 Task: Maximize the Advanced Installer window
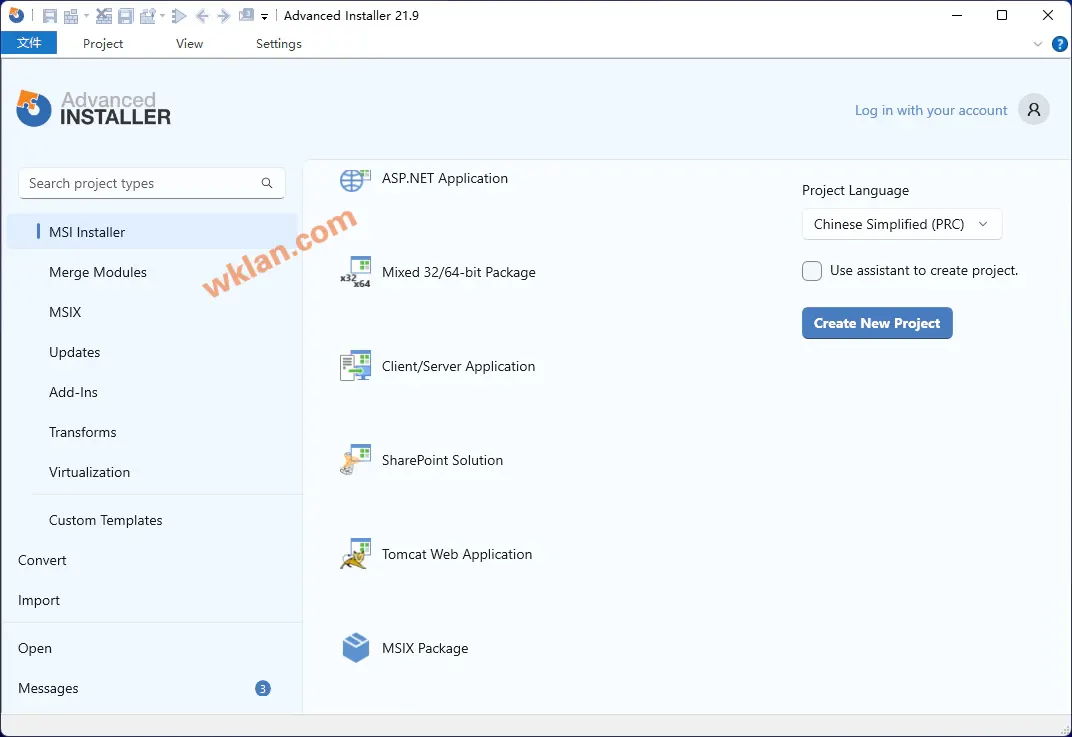(x=1002, y=15)
